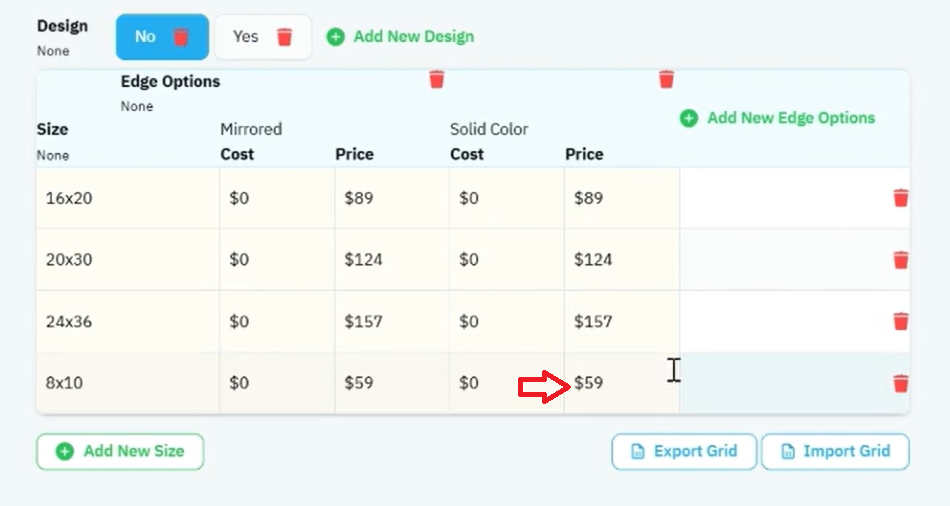Delete the 16x20 size row

click(x=900, y=198)
